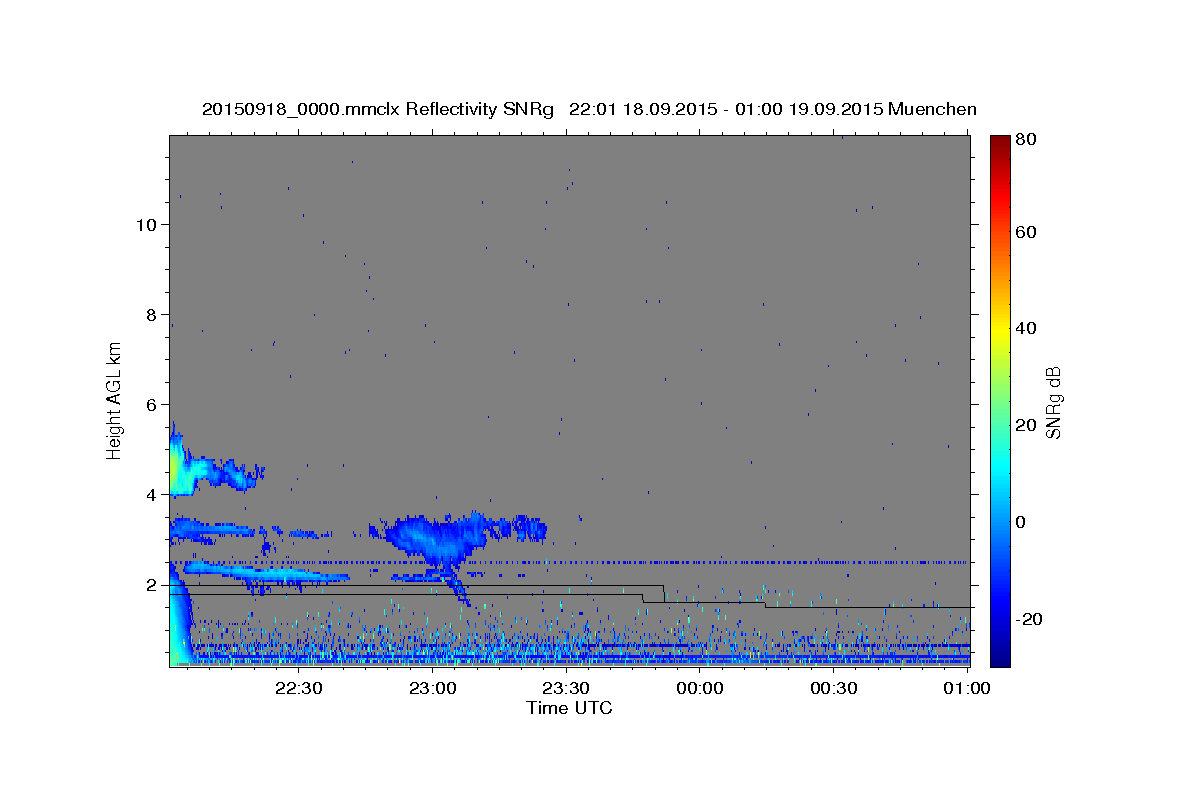This screenshot has height=800, width=1200.
Task: Click the height tick label 8
Action: coord(151,315)
